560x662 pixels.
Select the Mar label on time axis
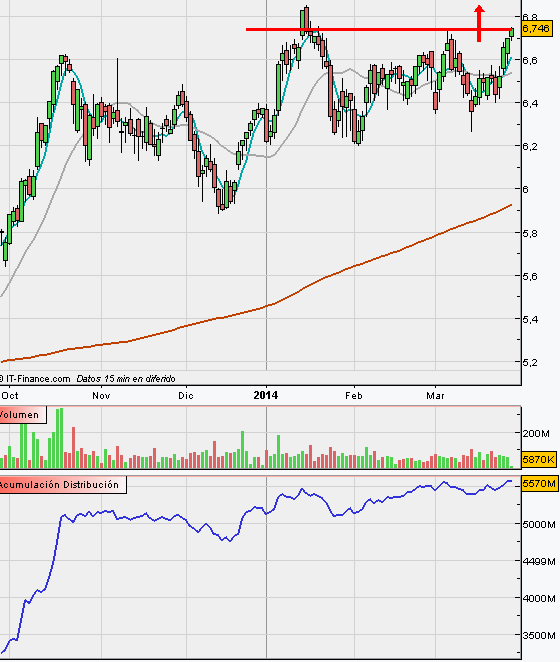coord(435,396)
